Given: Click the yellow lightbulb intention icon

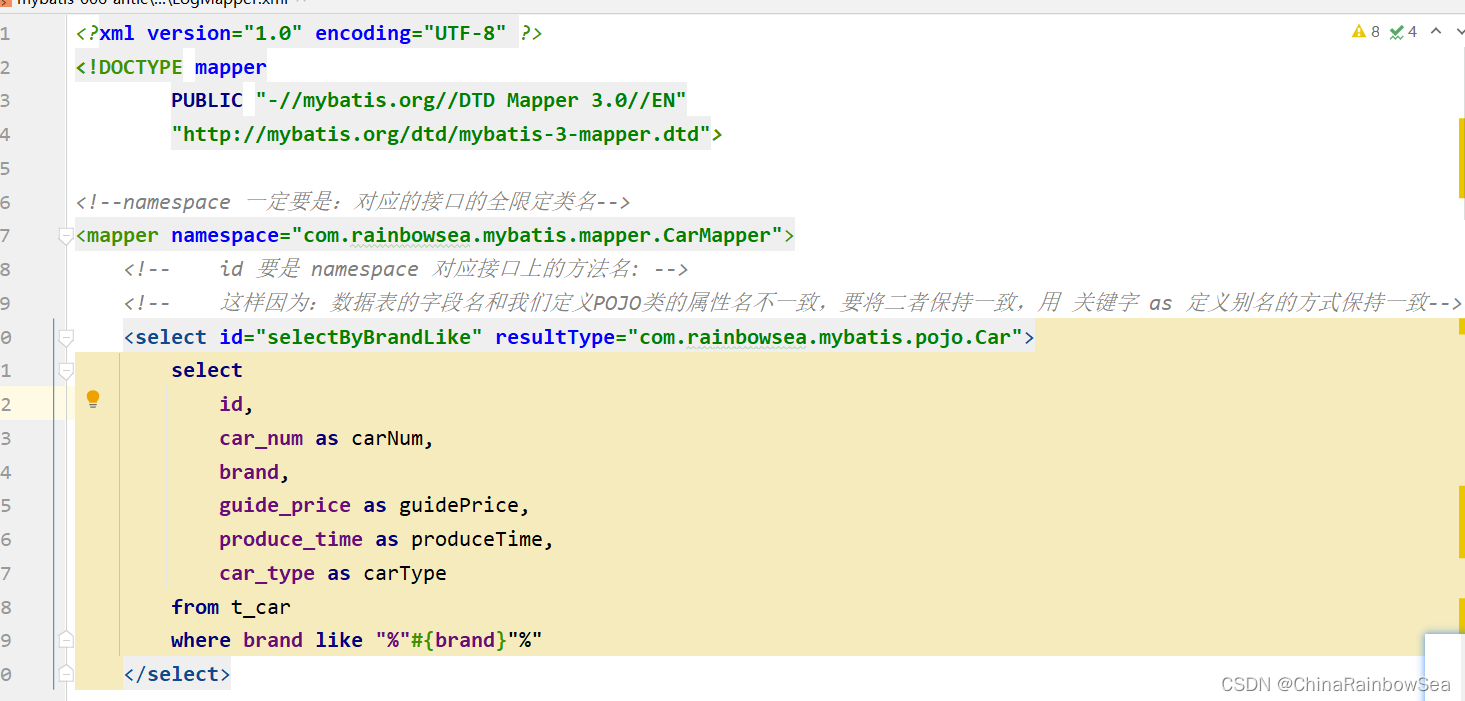Looking at the screenshot, I should (93, 399).
